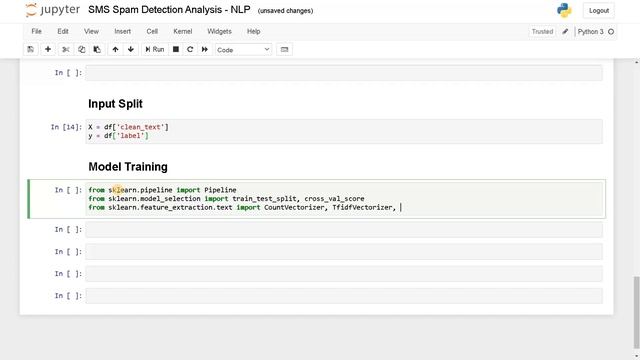Rename notebook title SMS Spam Detection Analysis
This screenshot has height=360, width=640.
tap(169, 10)
